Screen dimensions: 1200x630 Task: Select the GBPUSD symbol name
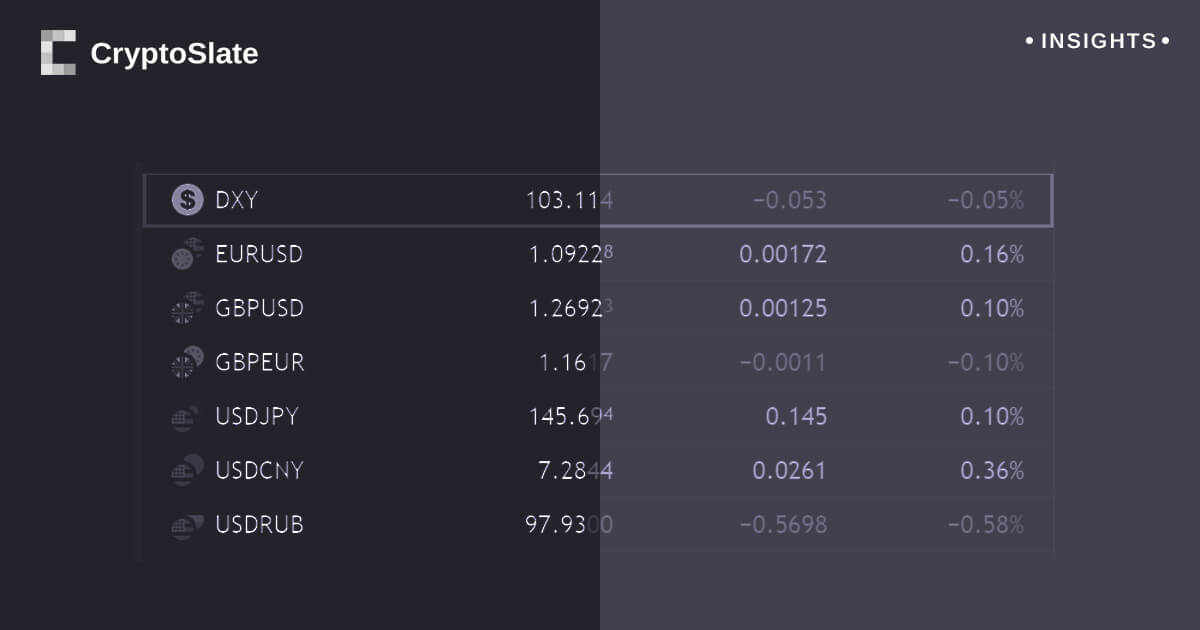259,308
